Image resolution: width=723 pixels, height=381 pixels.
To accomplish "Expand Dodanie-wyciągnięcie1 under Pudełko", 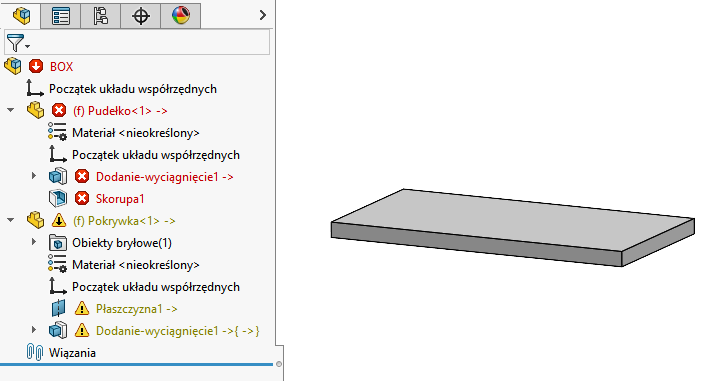I will 34,176.
